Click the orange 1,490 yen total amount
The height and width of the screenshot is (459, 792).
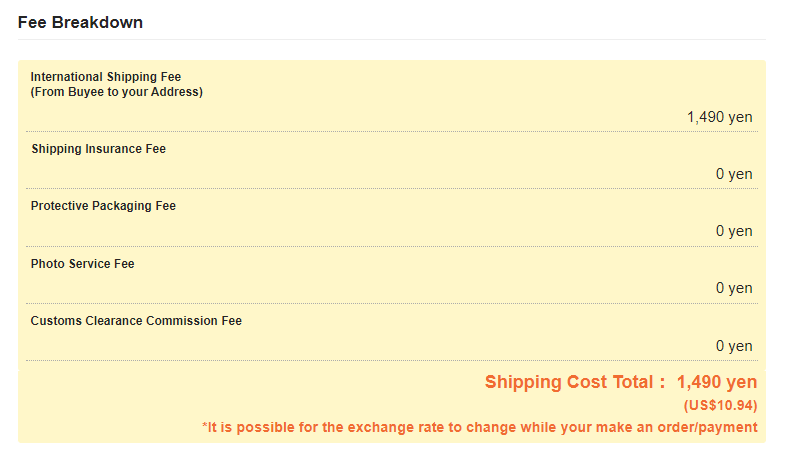[717, 382]
